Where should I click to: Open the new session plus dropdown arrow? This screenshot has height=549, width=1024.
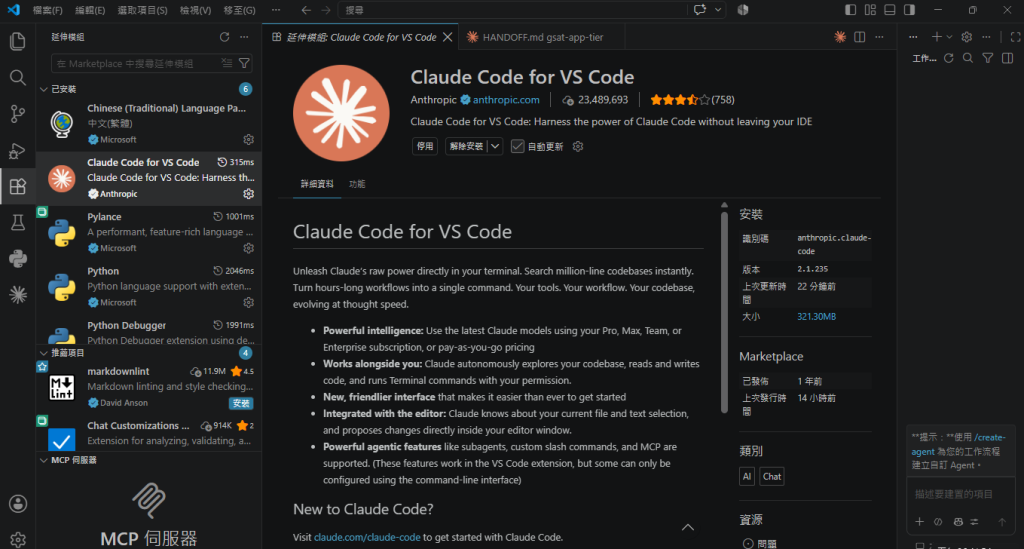(x=949, y=37)
